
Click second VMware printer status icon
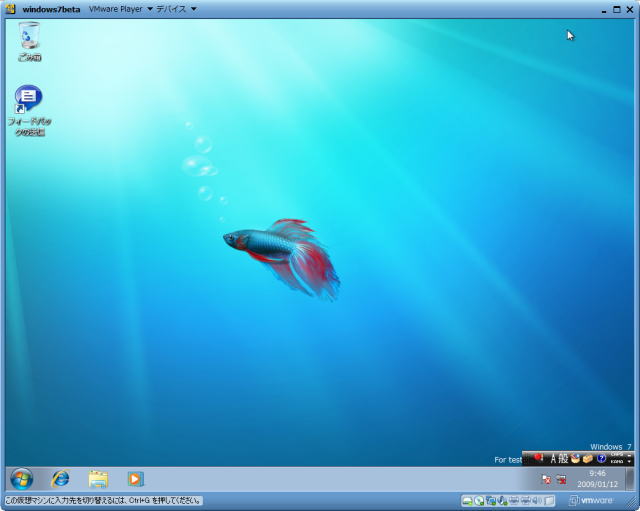click(x=526, y=500)
